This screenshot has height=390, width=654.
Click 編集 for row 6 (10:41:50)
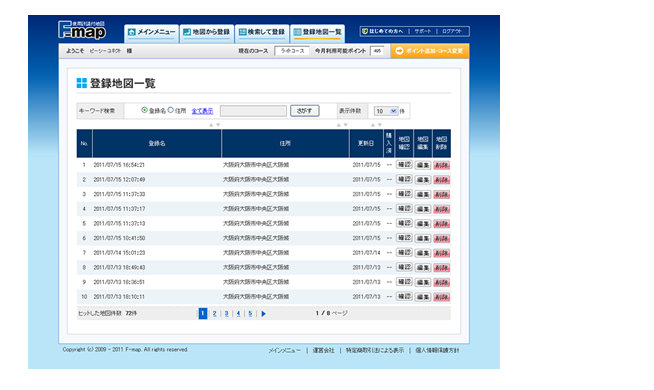[x=423, y=238]
